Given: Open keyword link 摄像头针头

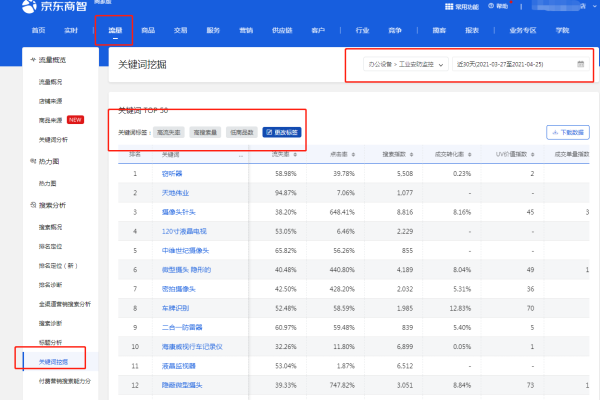Looking at the screenshot, I should click(178, 212).
